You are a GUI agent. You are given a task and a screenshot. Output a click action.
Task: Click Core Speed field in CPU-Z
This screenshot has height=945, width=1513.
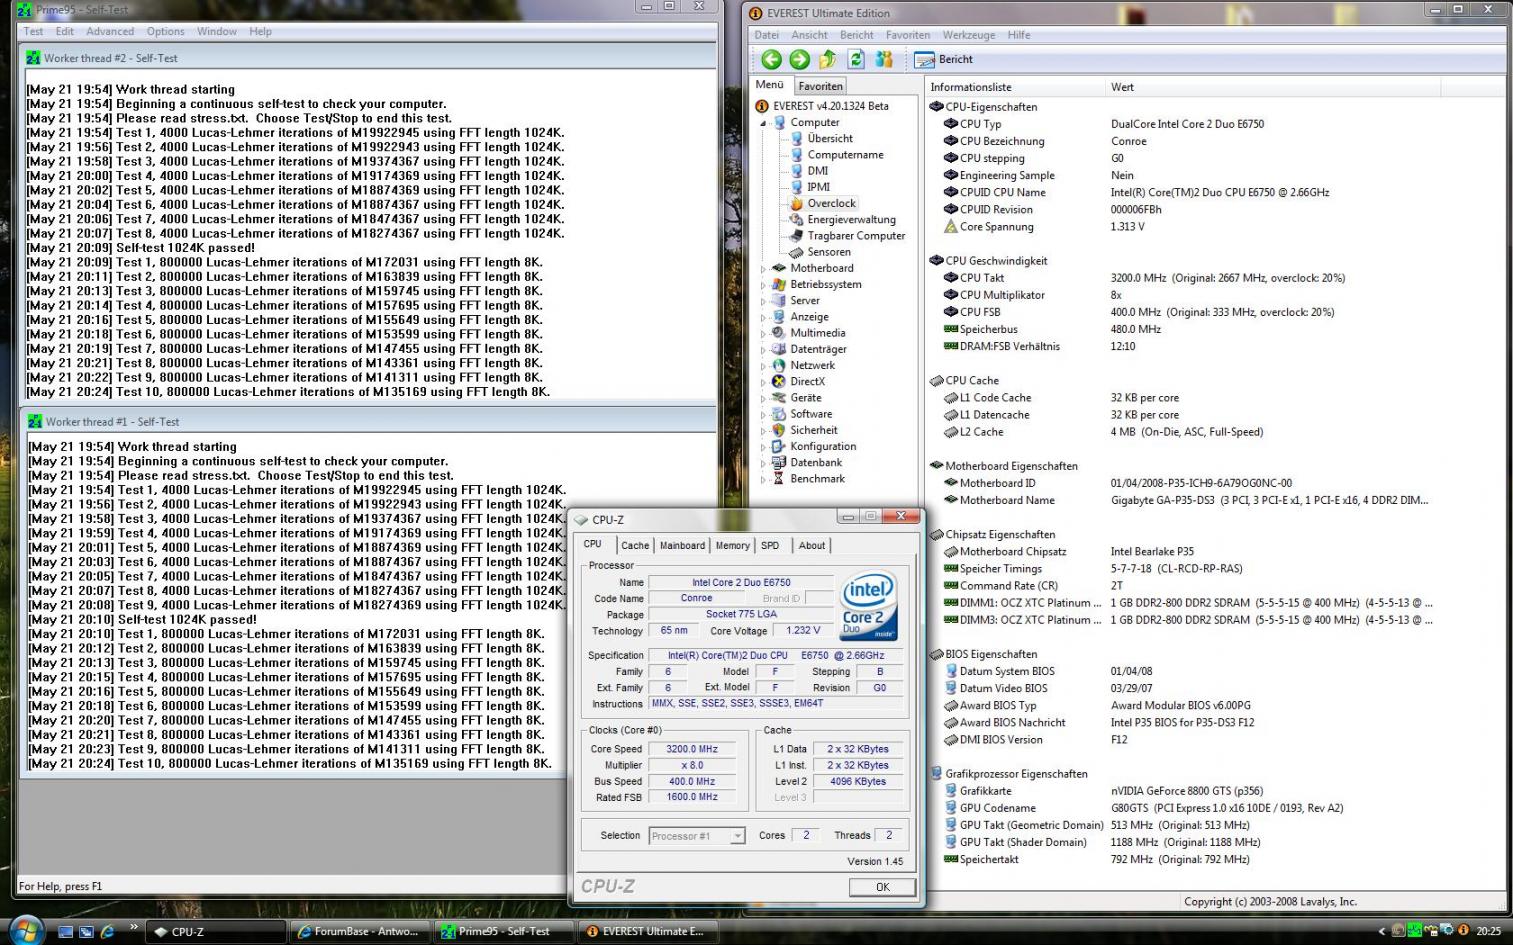(693, 749)
